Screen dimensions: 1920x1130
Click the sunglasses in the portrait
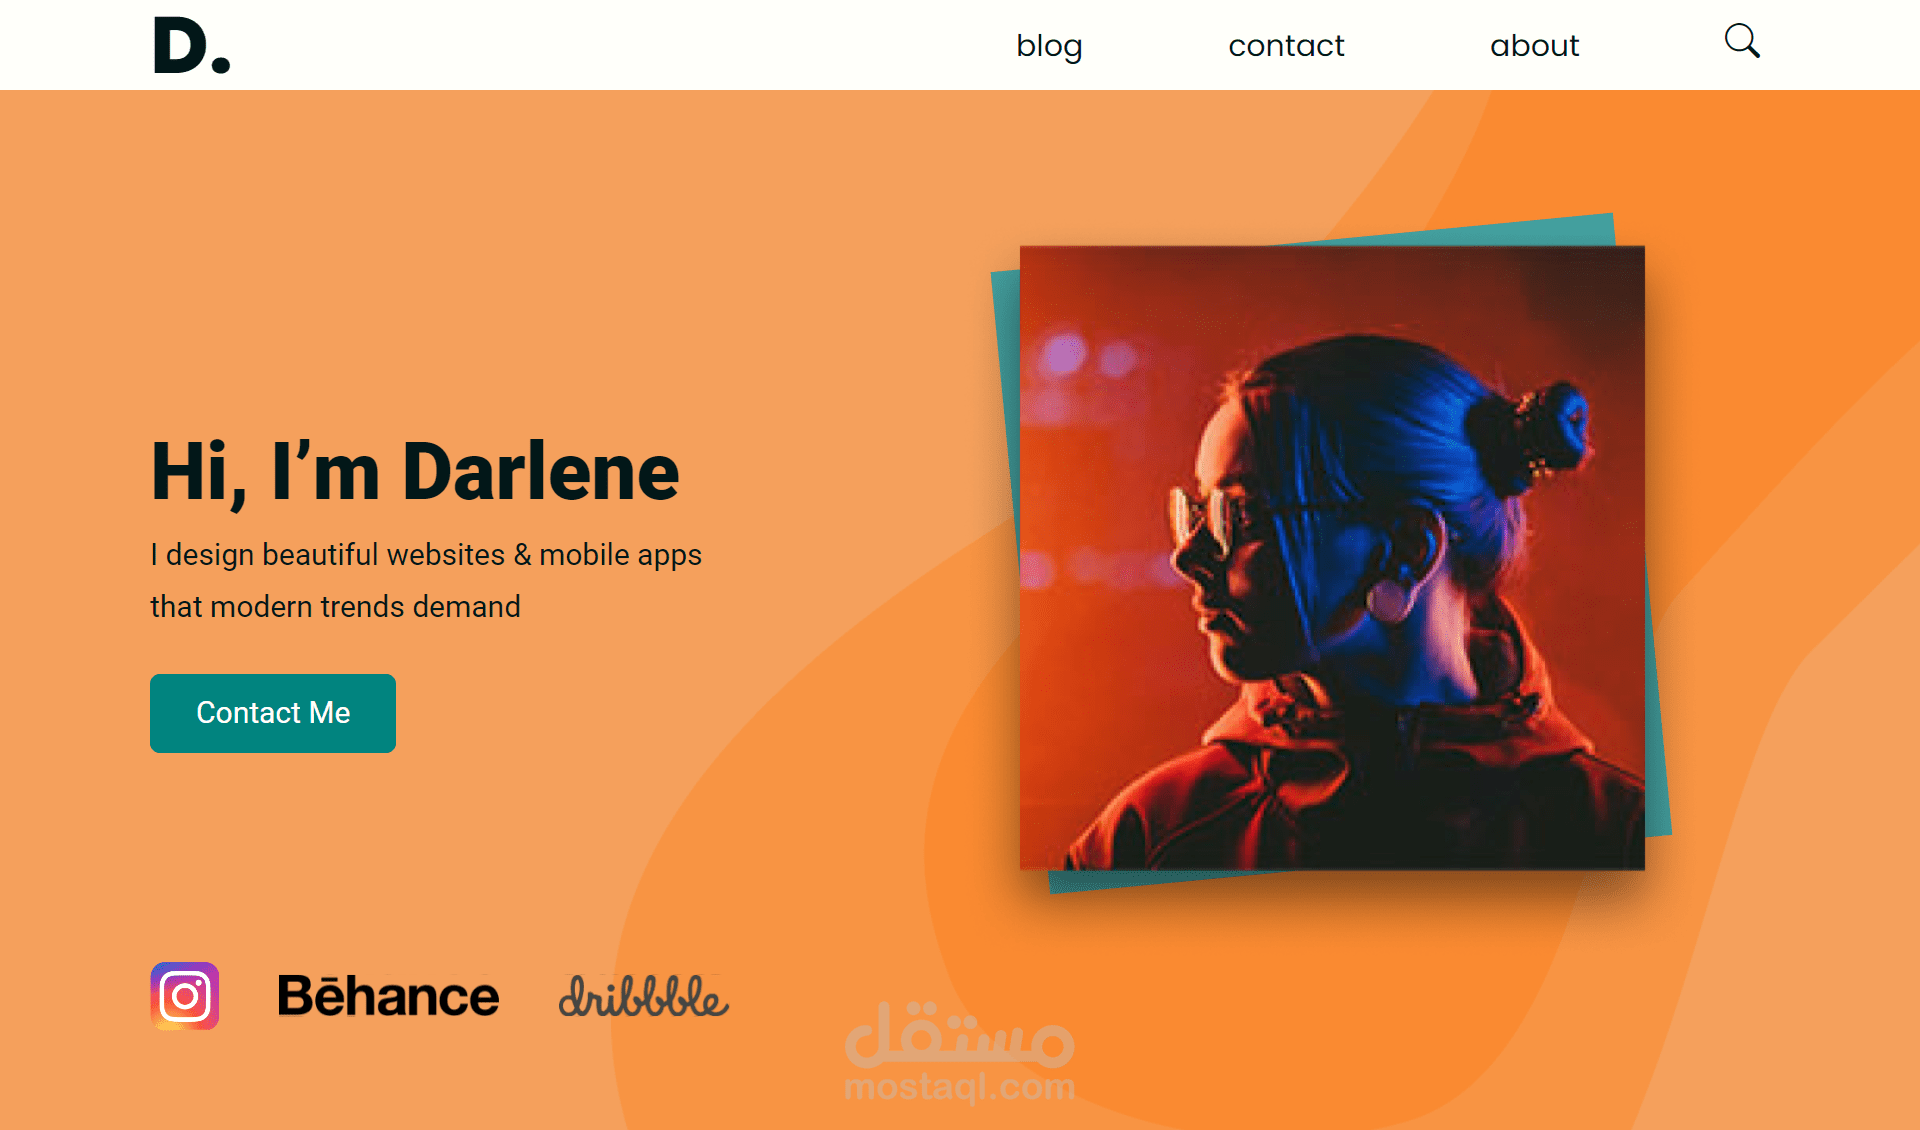1205,515
